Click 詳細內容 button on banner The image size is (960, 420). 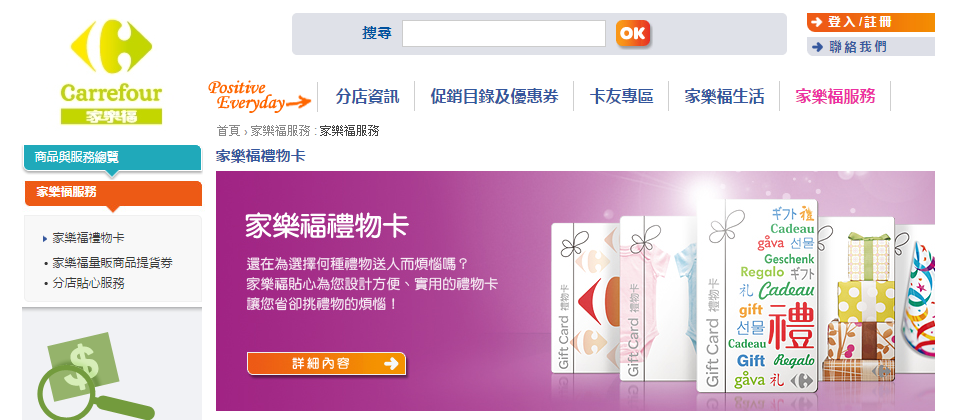point(326,364)
